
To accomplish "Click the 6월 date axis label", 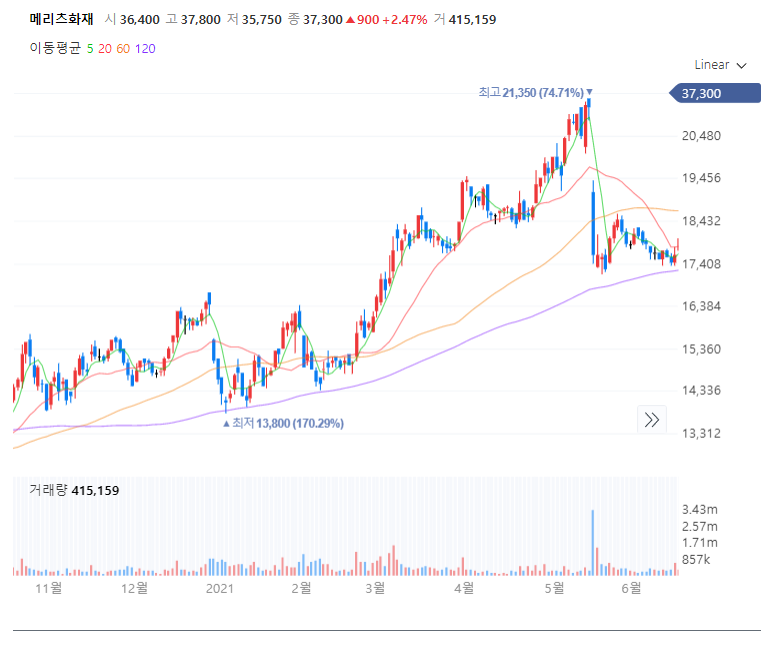I will [x=631, y=588].
